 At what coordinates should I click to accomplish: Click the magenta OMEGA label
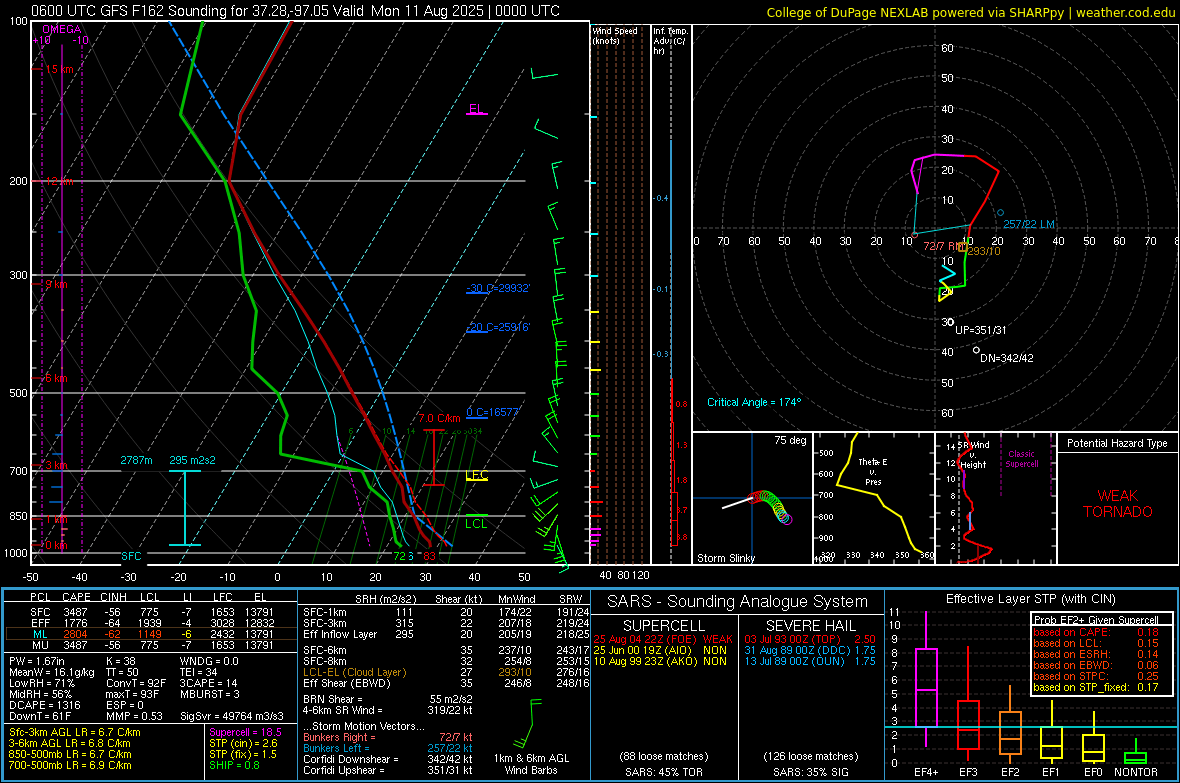click(61, 29)
